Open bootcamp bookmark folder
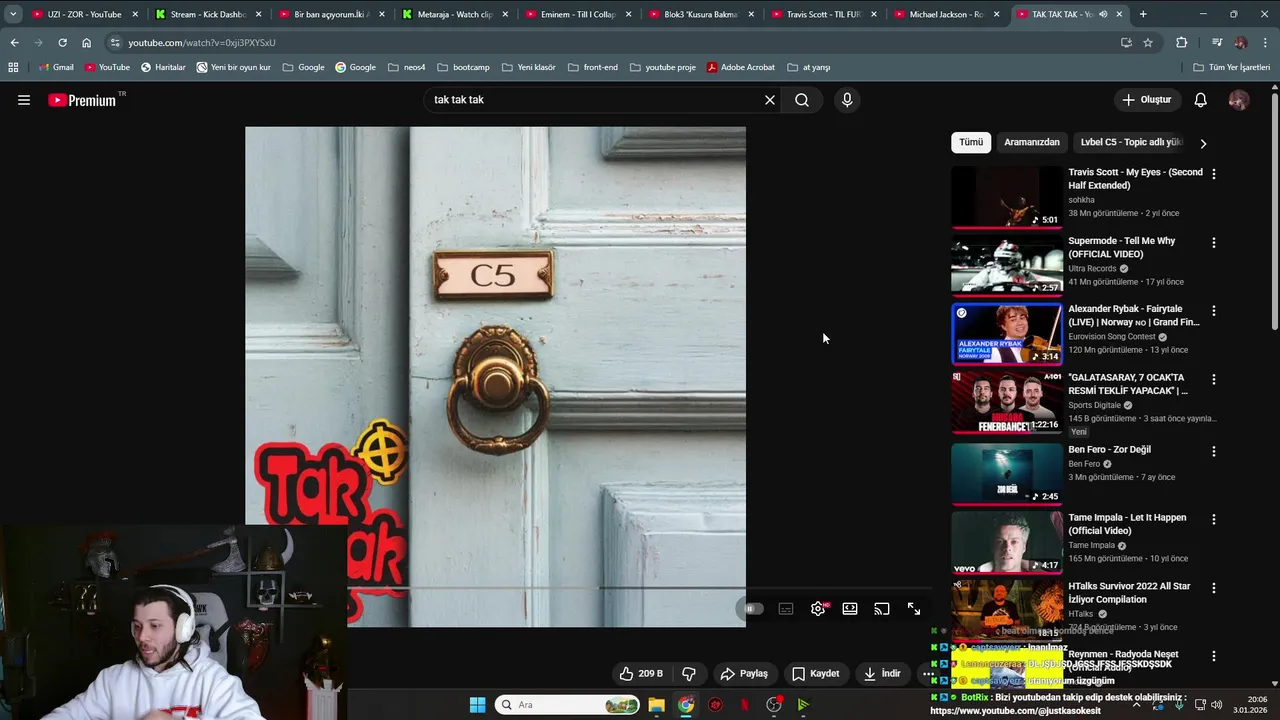This screenshot has width=1280, height=720. [x=463, y=67]
